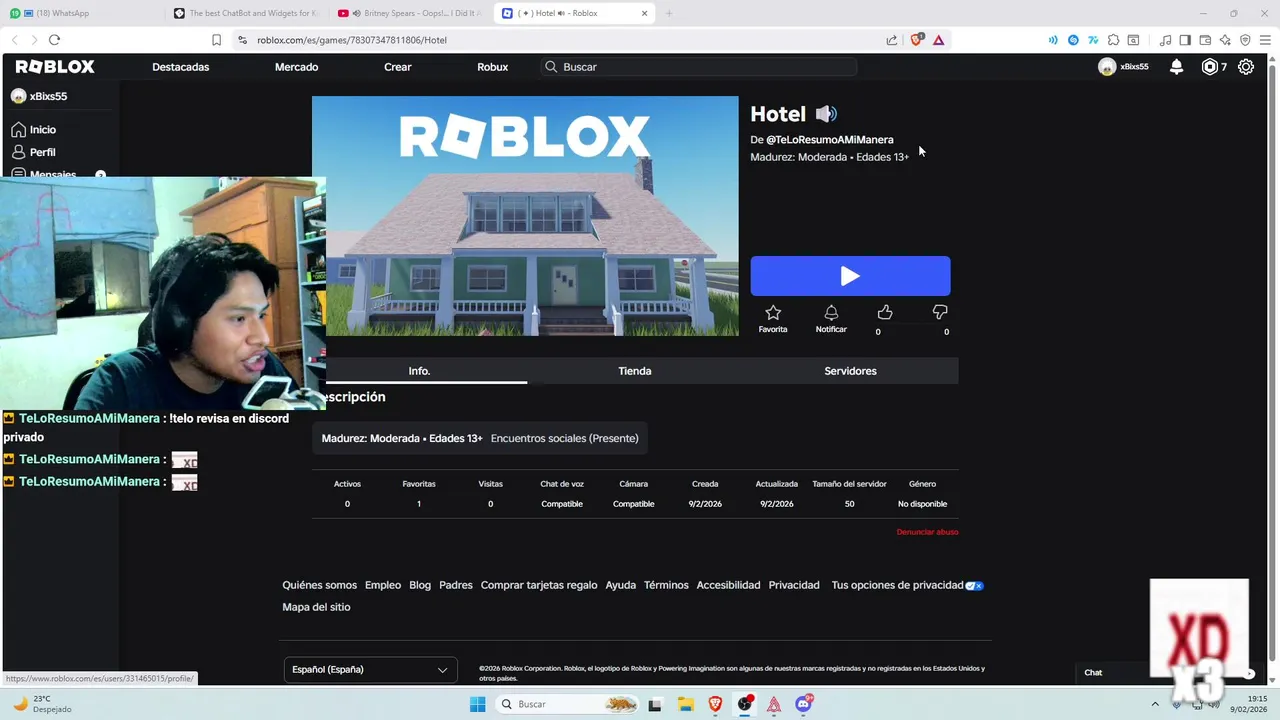1280x720 pixels.
Task: Open Mapa del sitio link
Action: (x=316, y=607)
